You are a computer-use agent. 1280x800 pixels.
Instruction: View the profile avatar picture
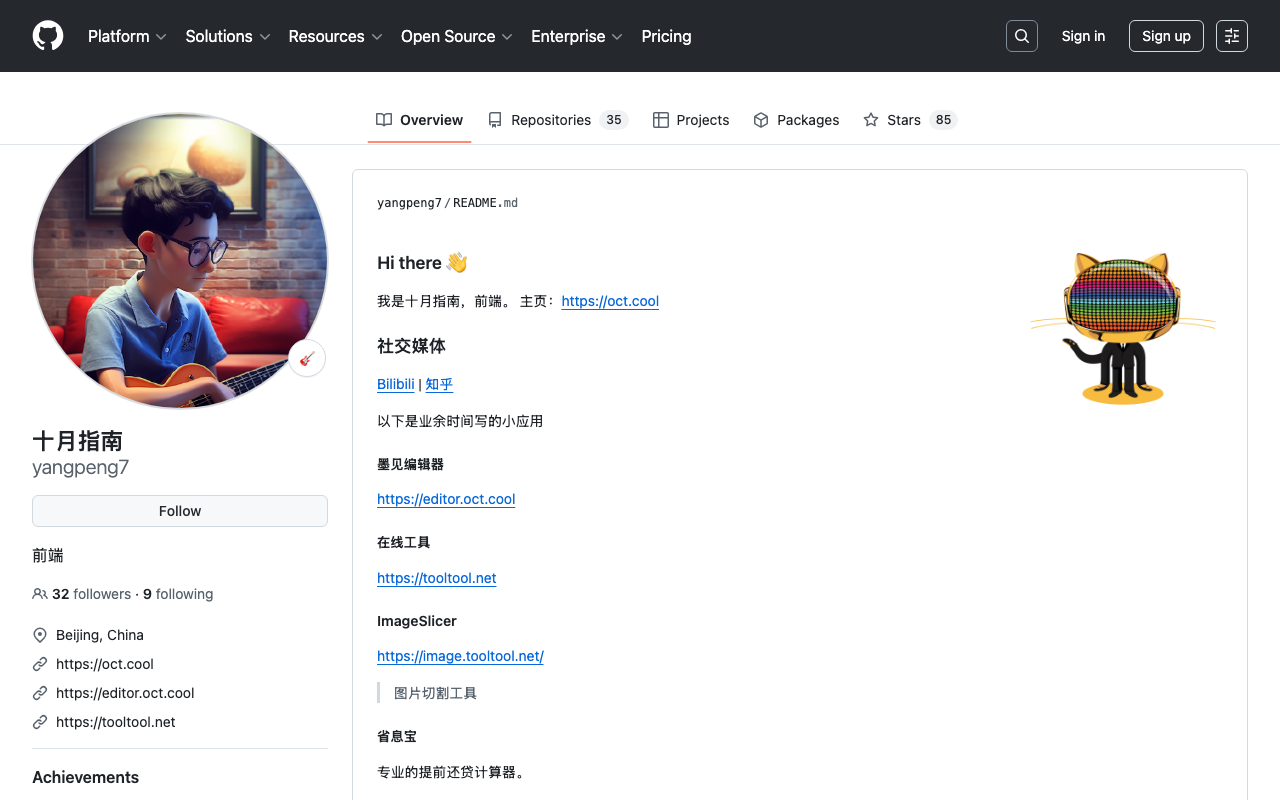[x=180, y=260]
